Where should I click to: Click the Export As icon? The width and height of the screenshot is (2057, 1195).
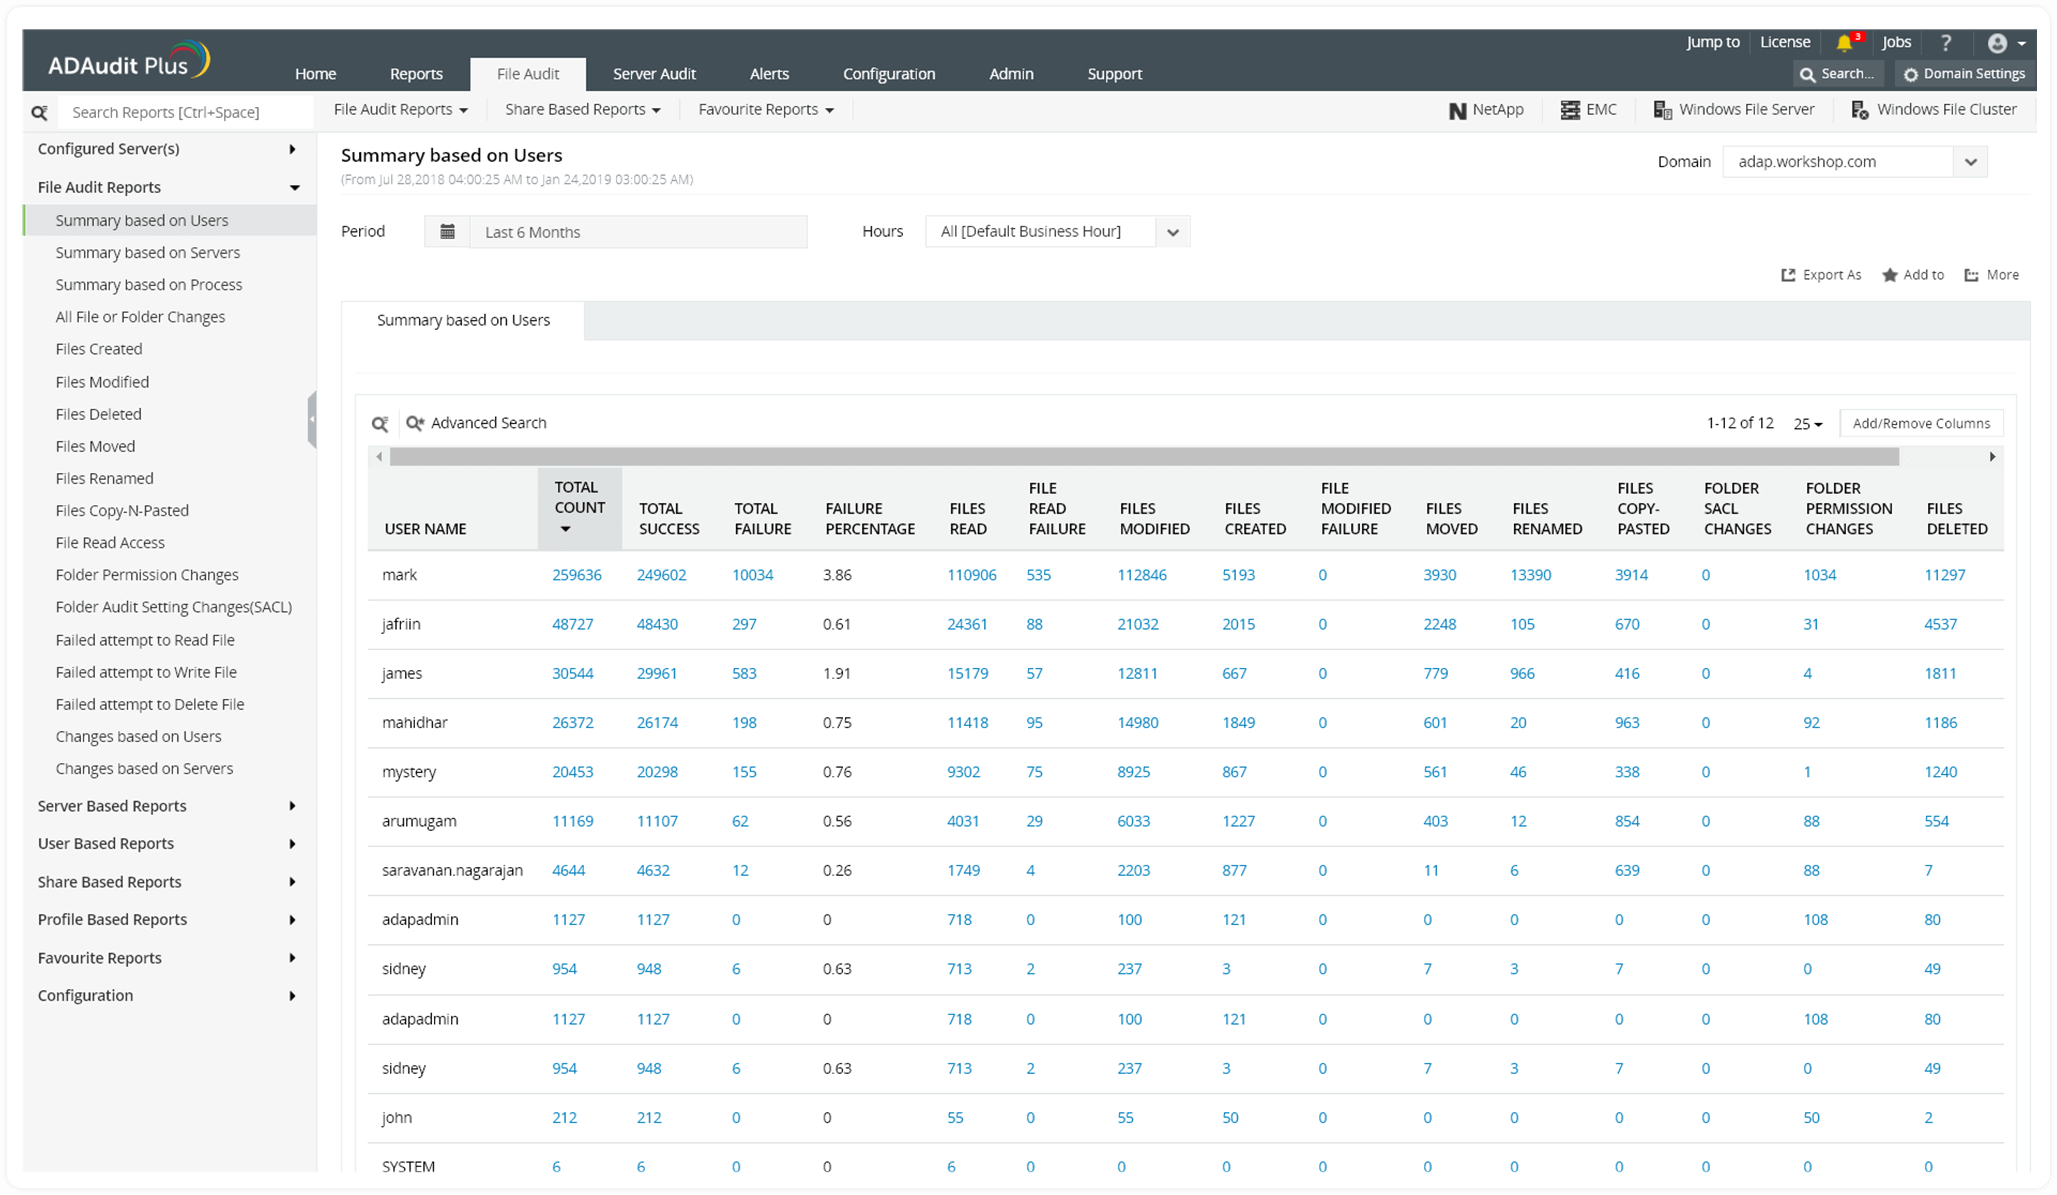pyautogui.click(x=1788, y=275)
